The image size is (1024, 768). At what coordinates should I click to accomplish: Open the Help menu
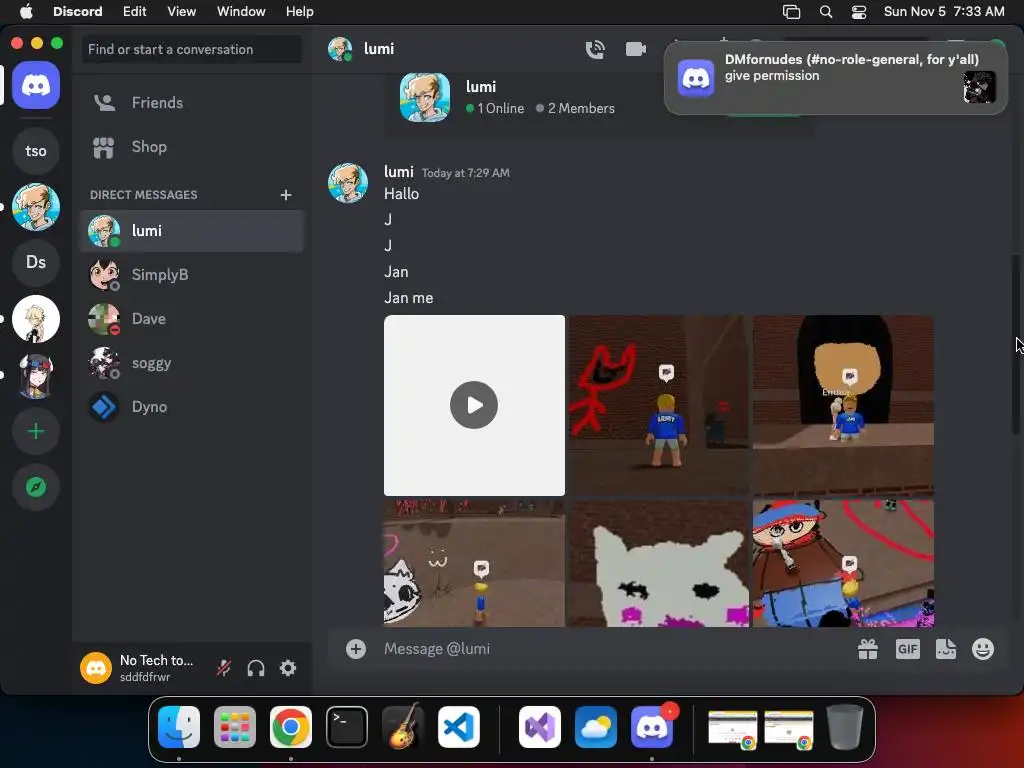tap(300, 12)
